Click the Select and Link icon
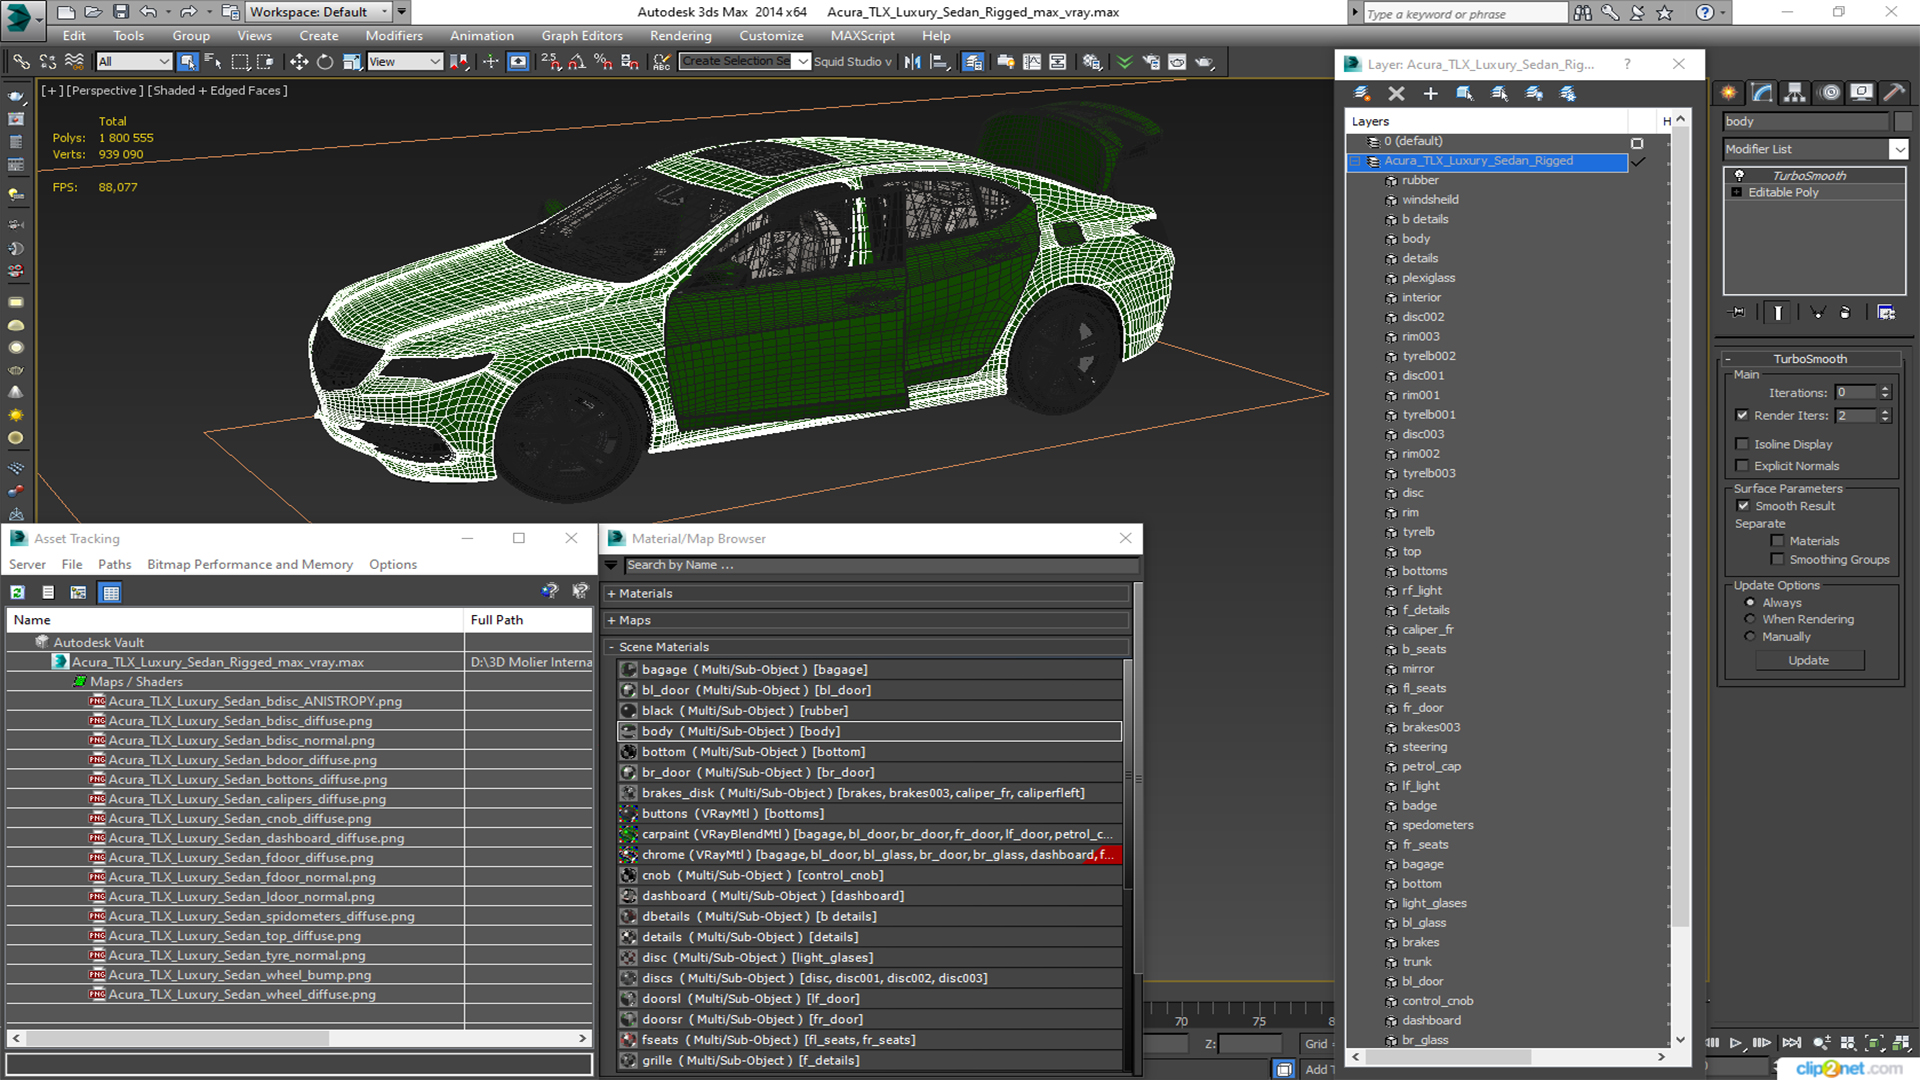 21,62
